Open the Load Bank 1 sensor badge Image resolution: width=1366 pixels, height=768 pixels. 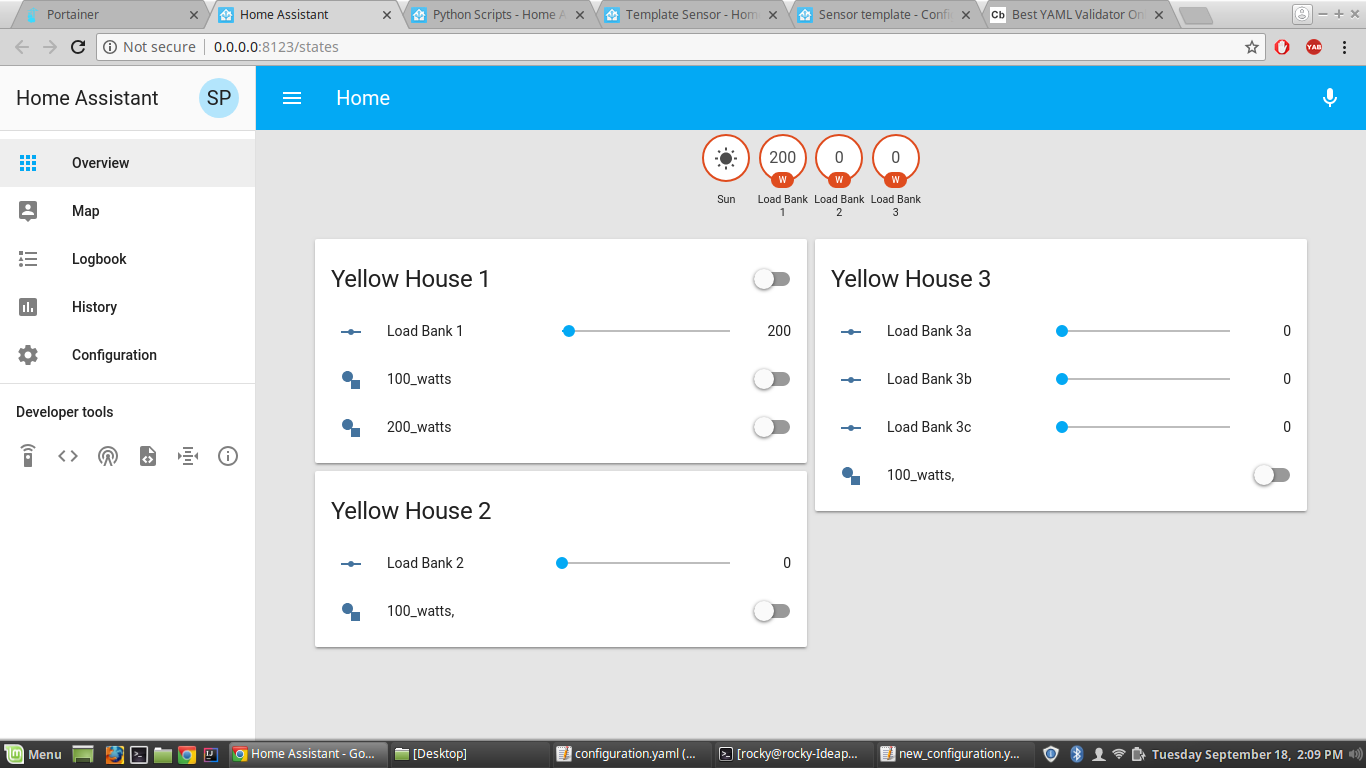pyautogui.click(x=783, y=158)
